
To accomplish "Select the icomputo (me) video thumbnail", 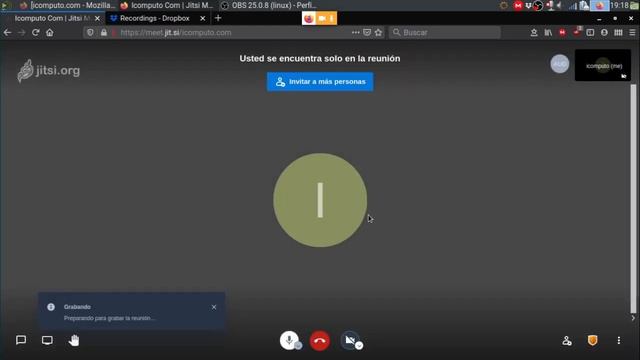I will [x=603, y=65].
